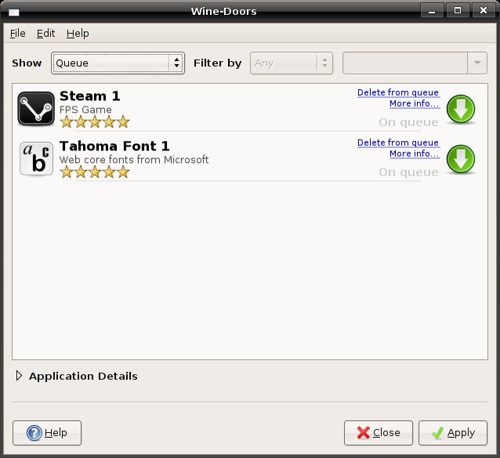
Task: Open the File menu
Action: pos(18,33)
